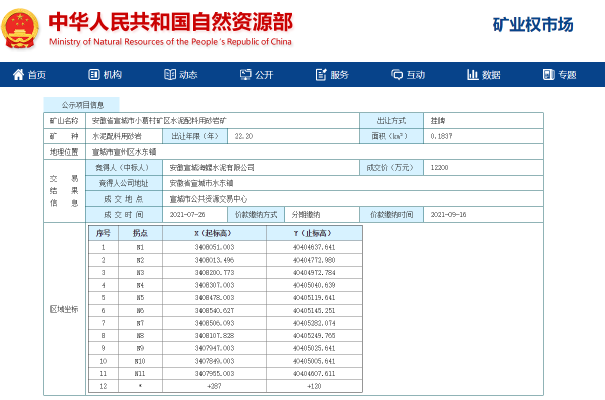Open the 数据 navigation menu item
Image resolution: width=605 pixels, height=400 pixels.
pos(491,75)
